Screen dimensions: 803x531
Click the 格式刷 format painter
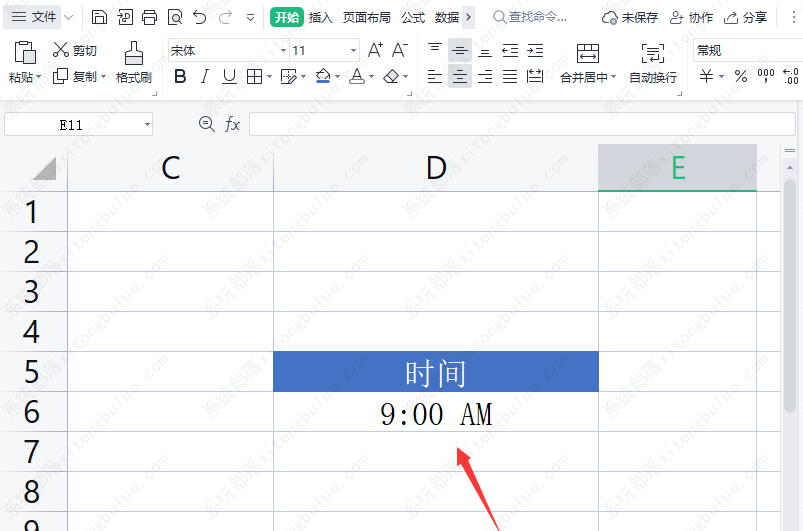(134, 62)
